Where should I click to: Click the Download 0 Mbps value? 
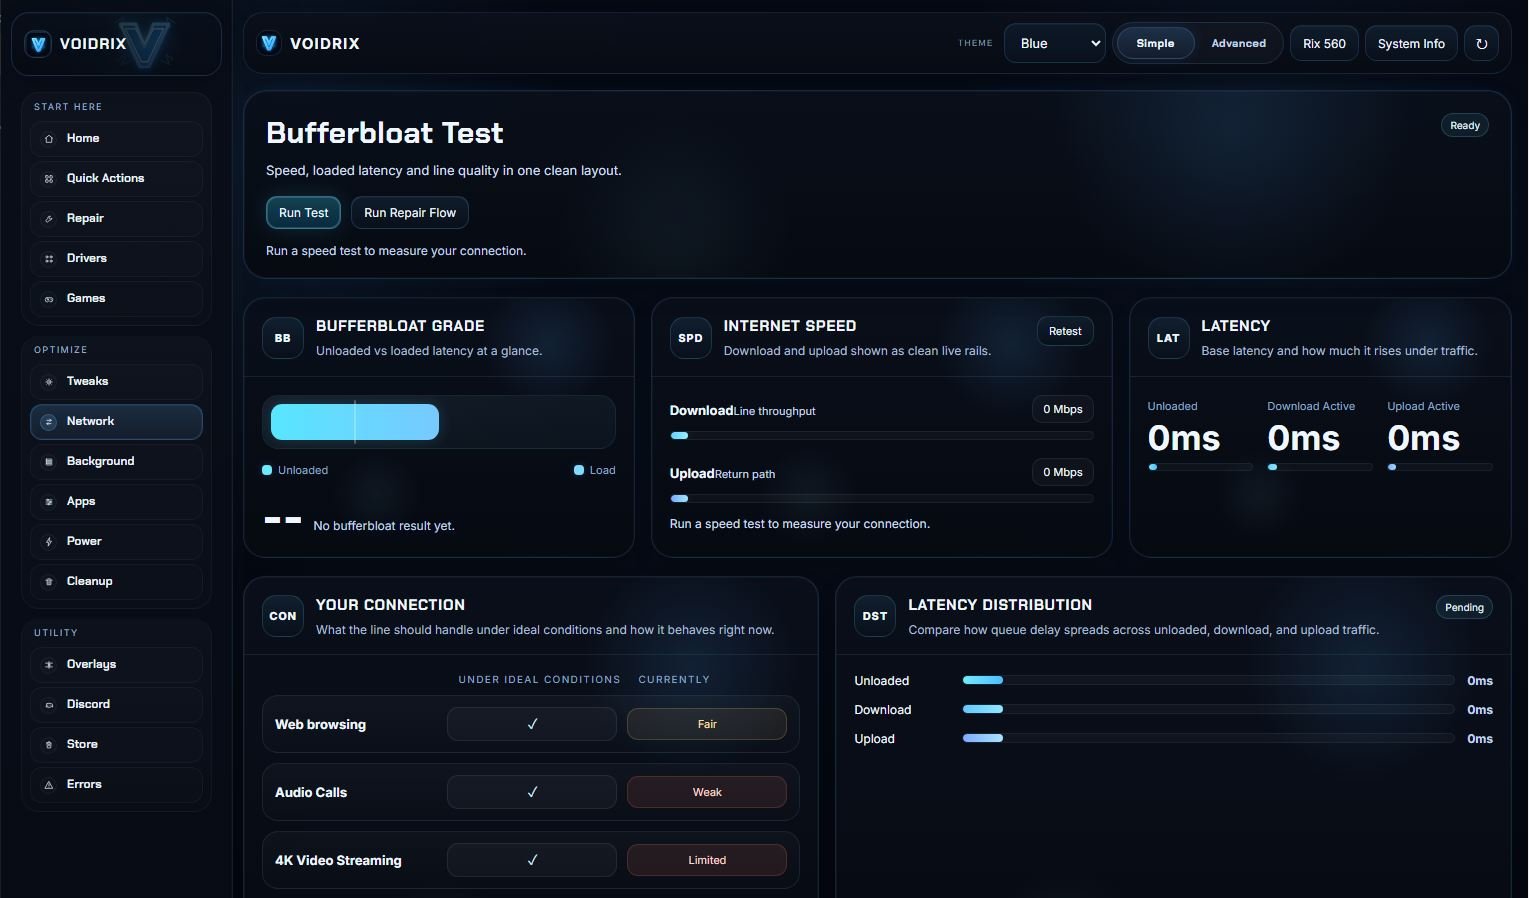[1062, 409]
